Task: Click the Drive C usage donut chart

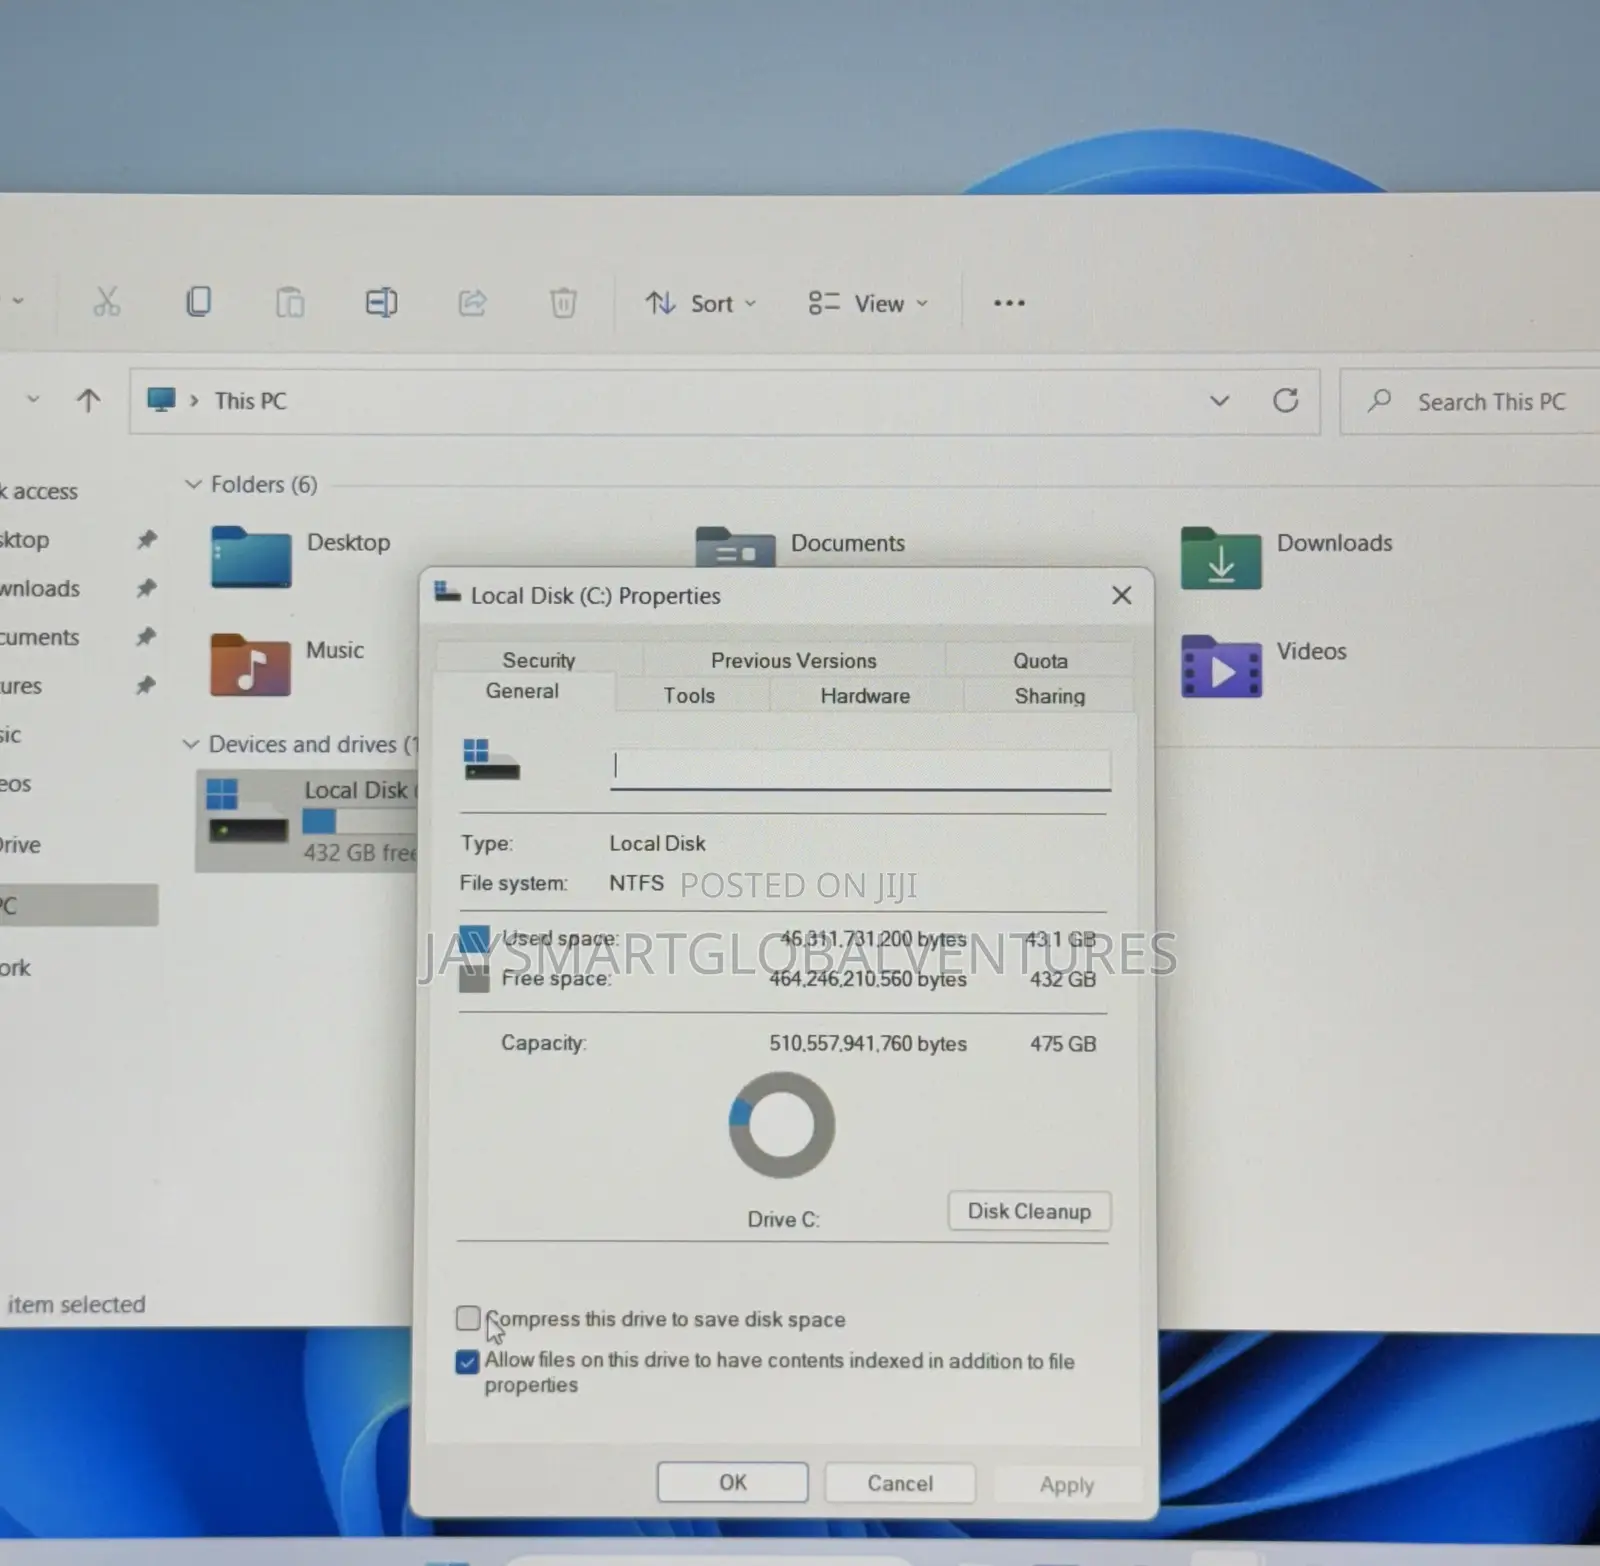Action: pos(782,1125)
